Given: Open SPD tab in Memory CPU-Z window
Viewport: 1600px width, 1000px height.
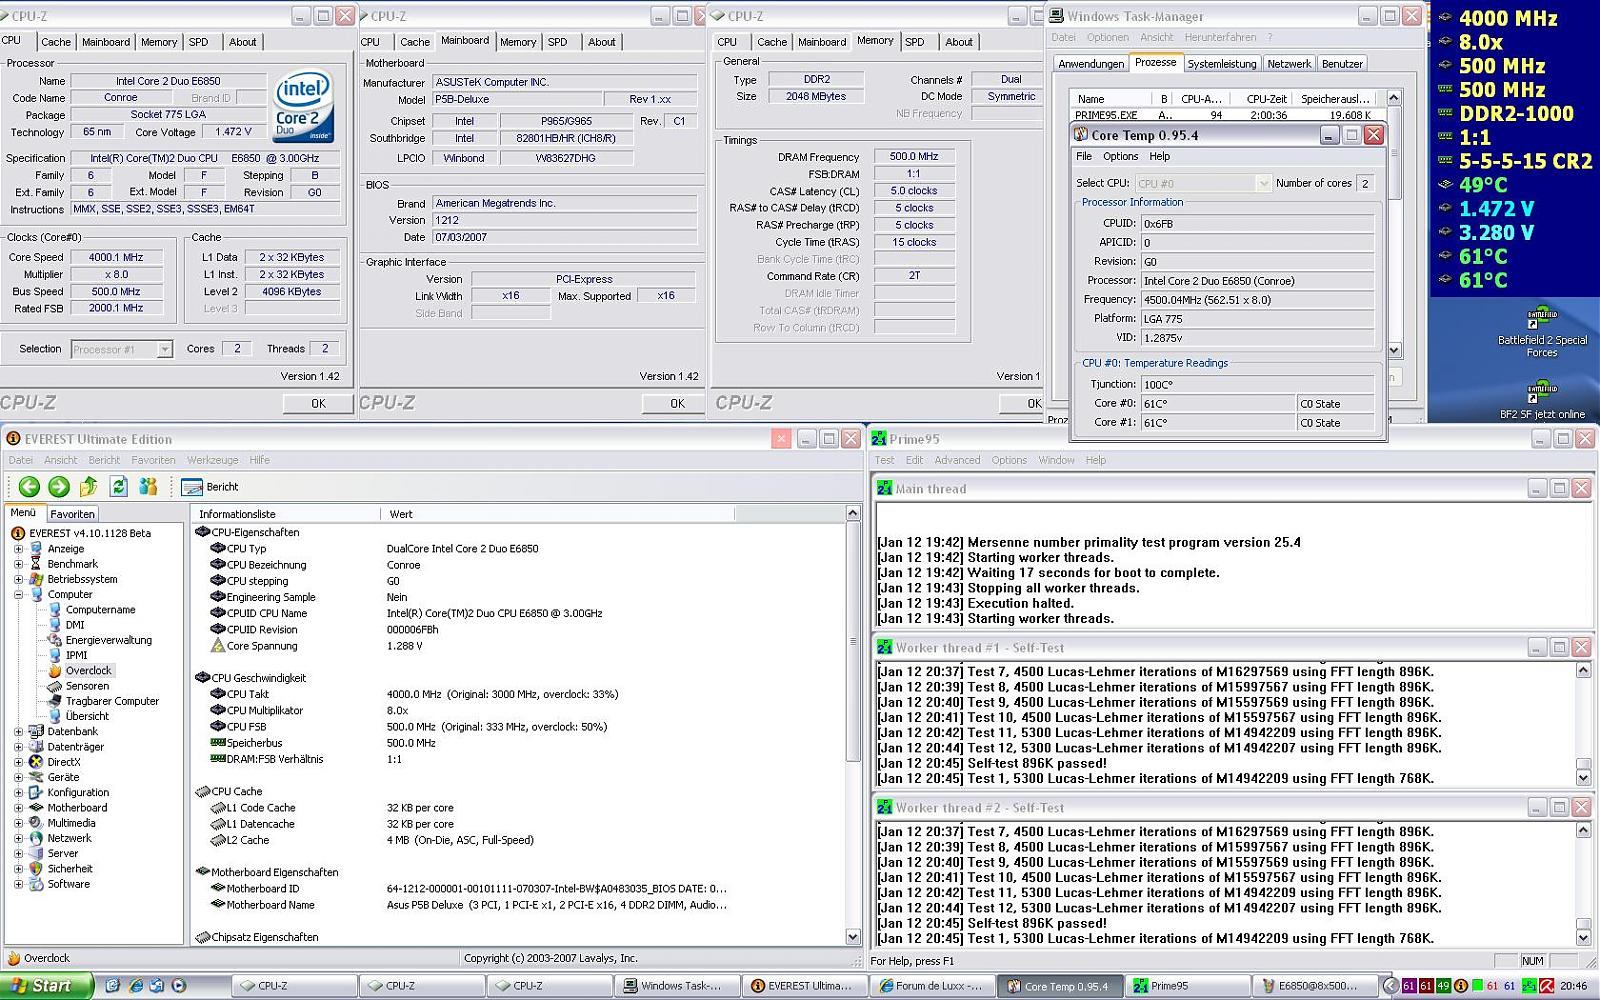Looking at the screenshot, I should (x=914, y=42).
